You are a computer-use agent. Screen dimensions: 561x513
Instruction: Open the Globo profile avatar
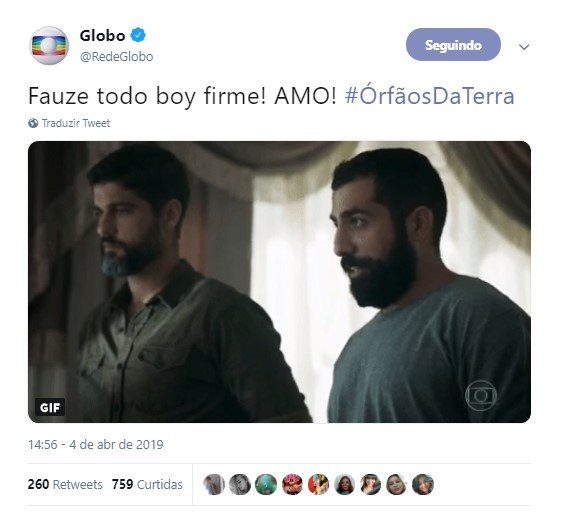(49, 45)
